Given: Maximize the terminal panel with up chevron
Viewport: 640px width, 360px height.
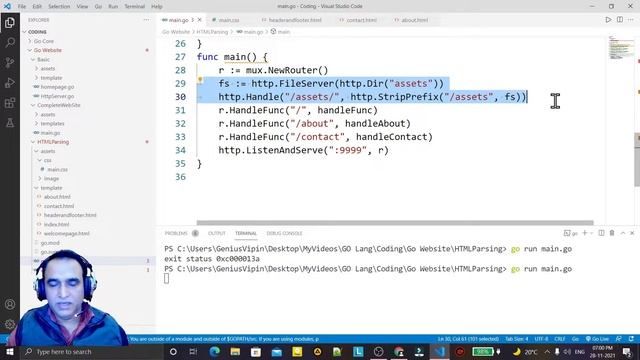Looking at the screenshot, I should coord(623,233).
